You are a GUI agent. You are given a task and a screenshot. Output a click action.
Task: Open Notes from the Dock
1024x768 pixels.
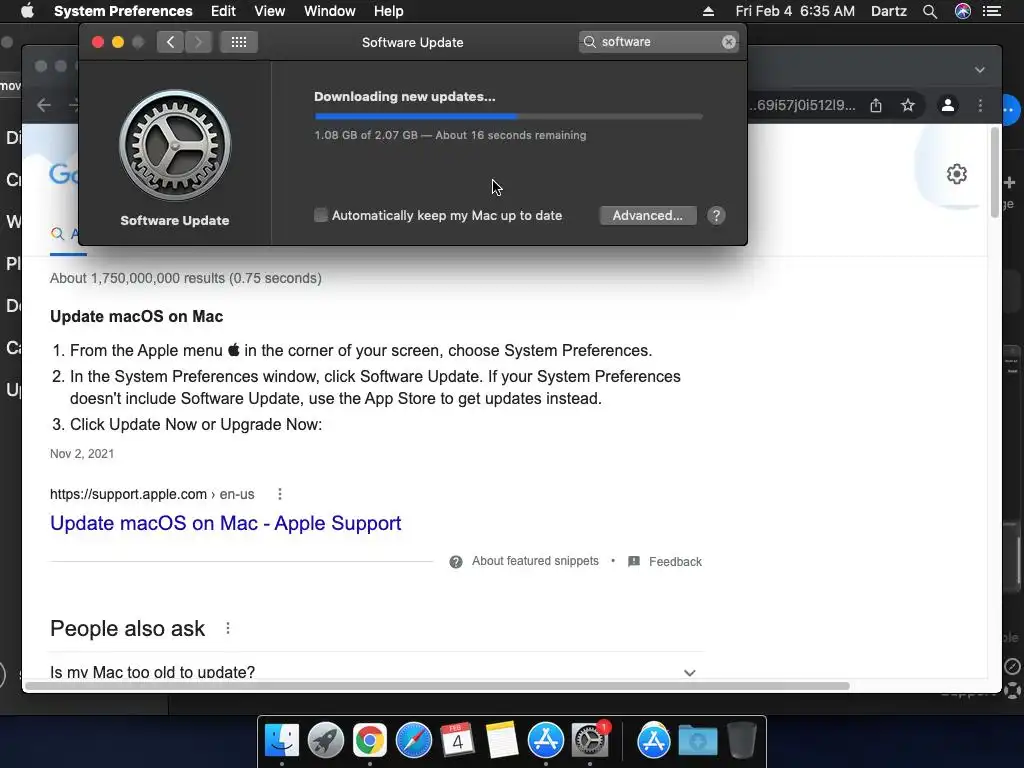click(502, 741)
